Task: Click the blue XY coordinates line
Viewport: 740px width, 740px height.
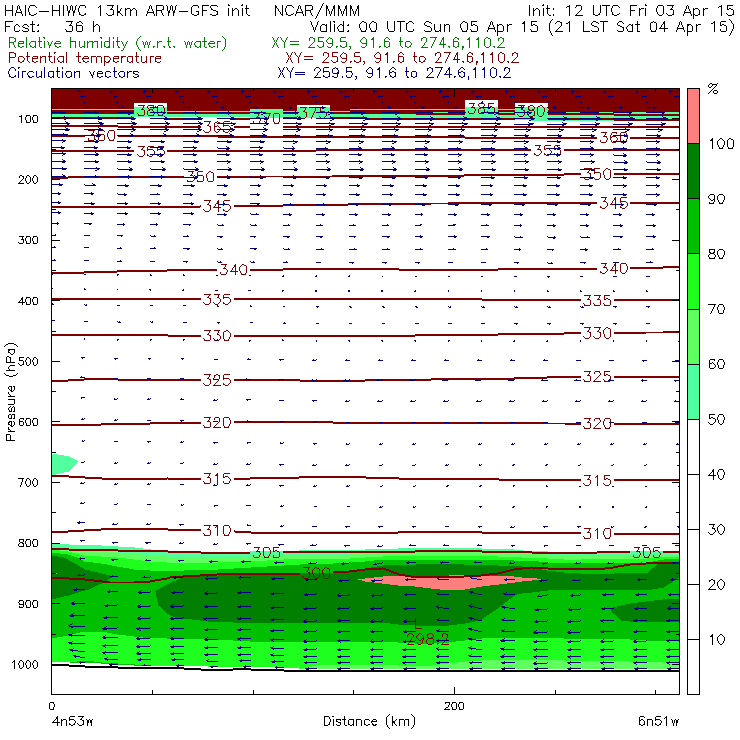Action: click(x=394, y=73)
